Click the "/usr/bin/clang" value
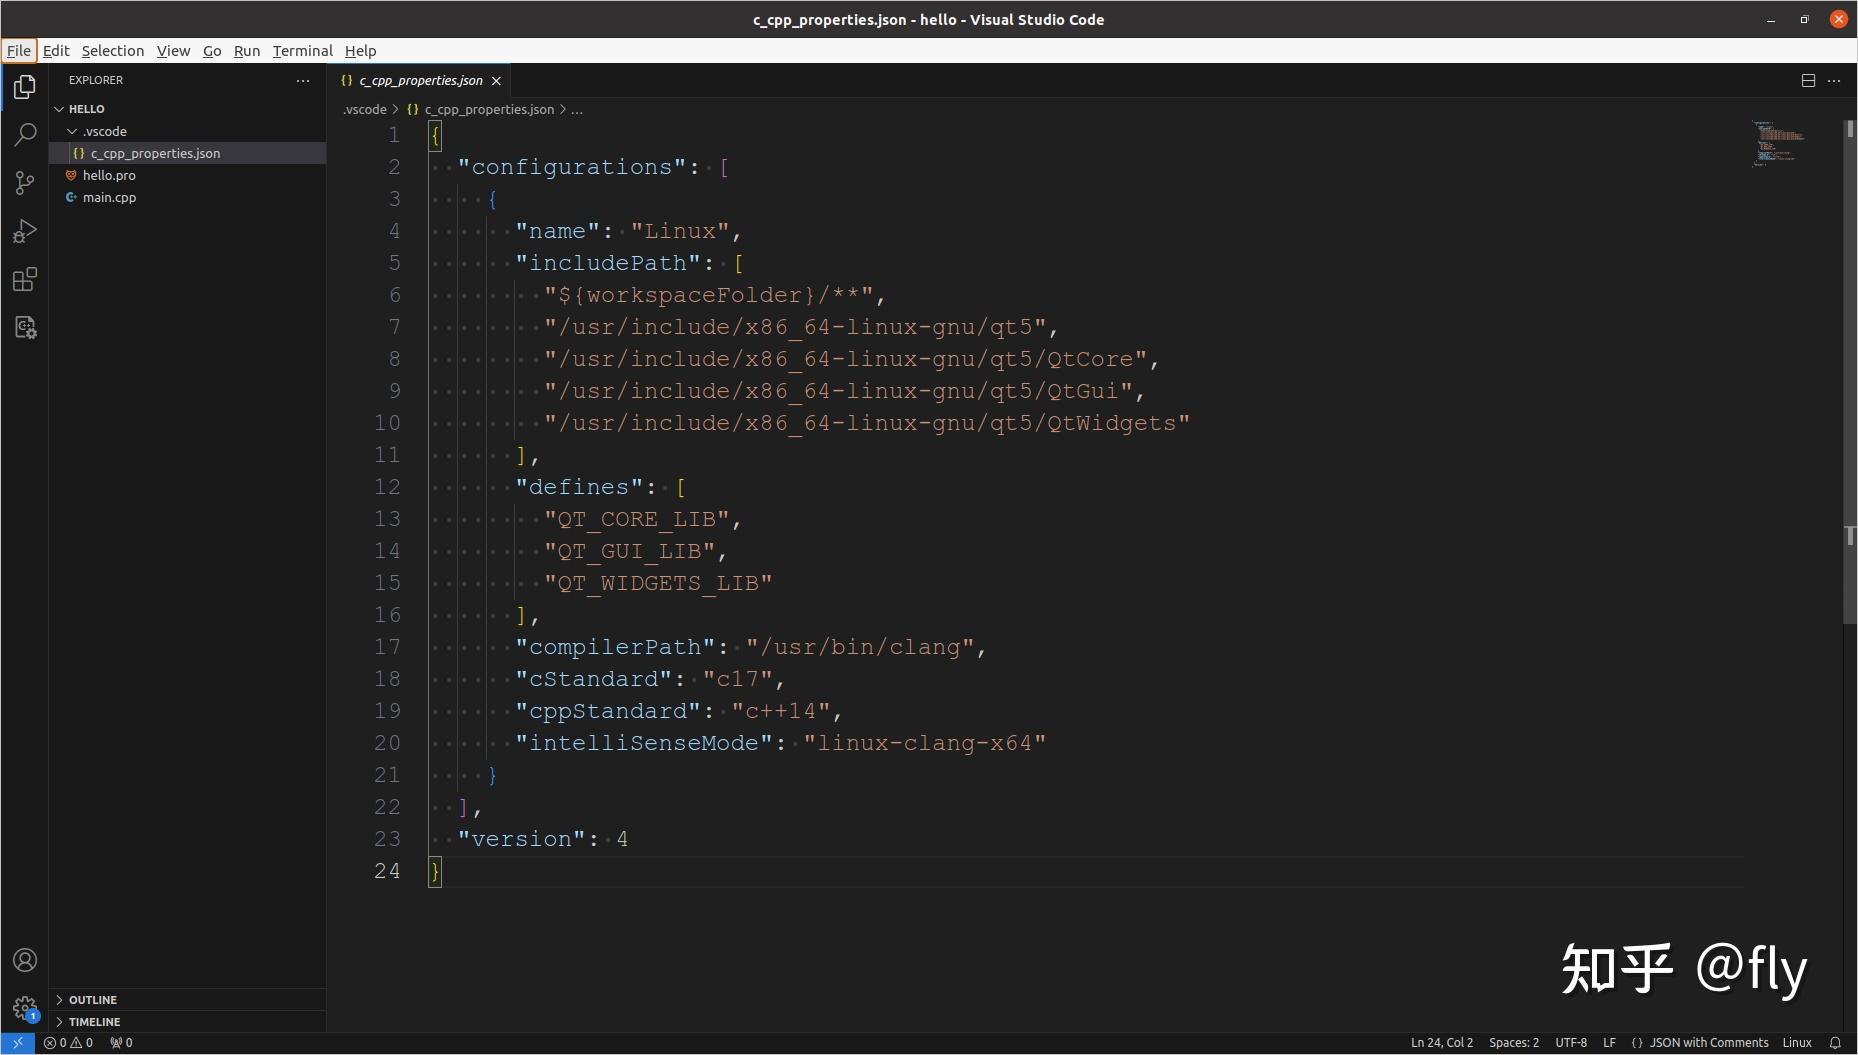Screen dimensions: 1858x1055 (x=860, y=647)
